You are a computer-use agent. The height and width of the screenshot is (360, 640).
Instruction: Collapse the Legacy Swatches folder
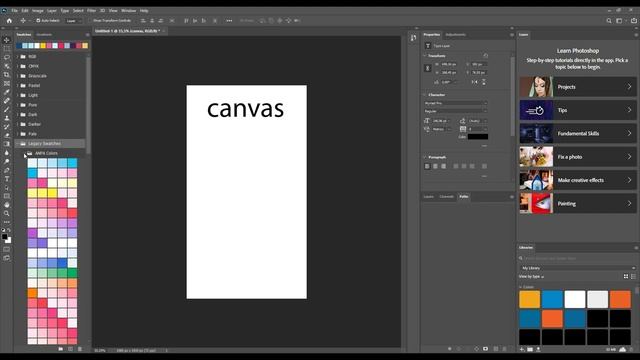coord(18,144)
